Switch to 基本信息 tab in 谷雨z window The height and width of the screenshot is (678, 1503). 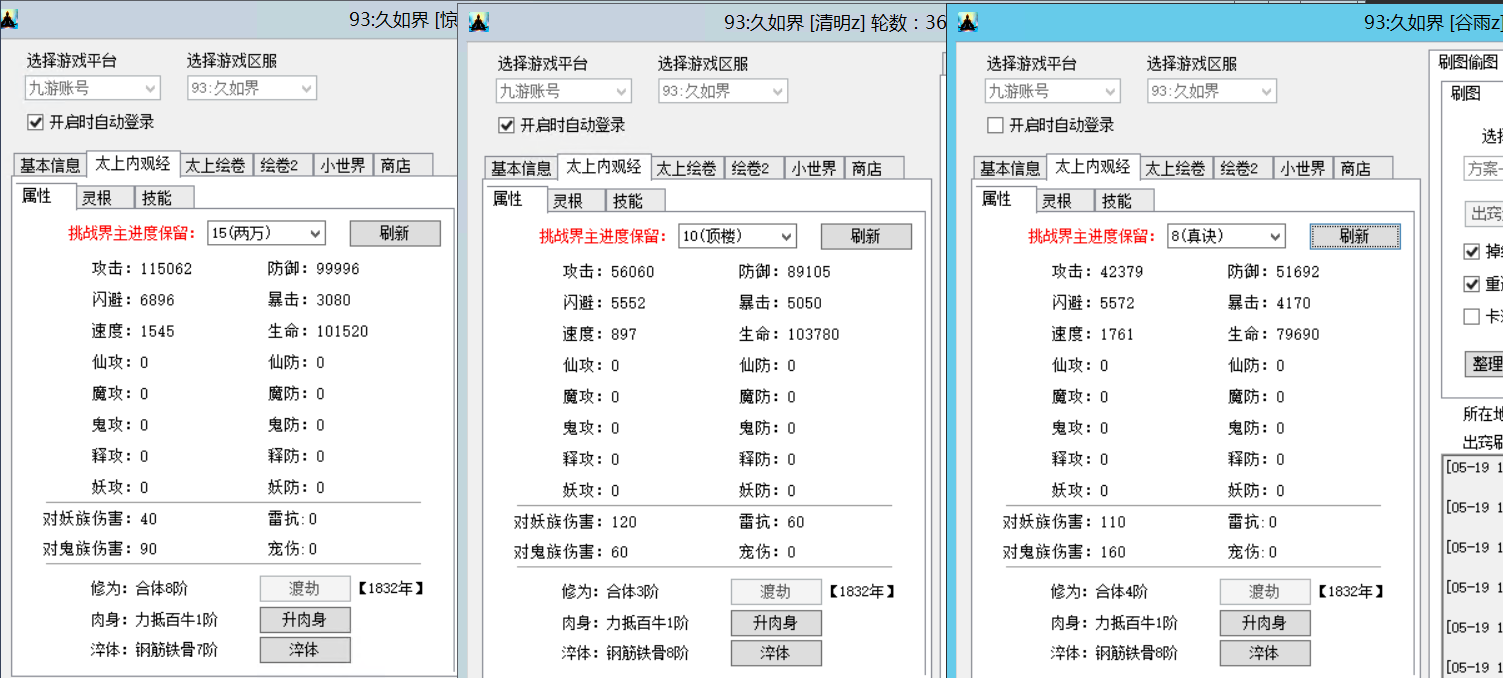(1010, 168)
